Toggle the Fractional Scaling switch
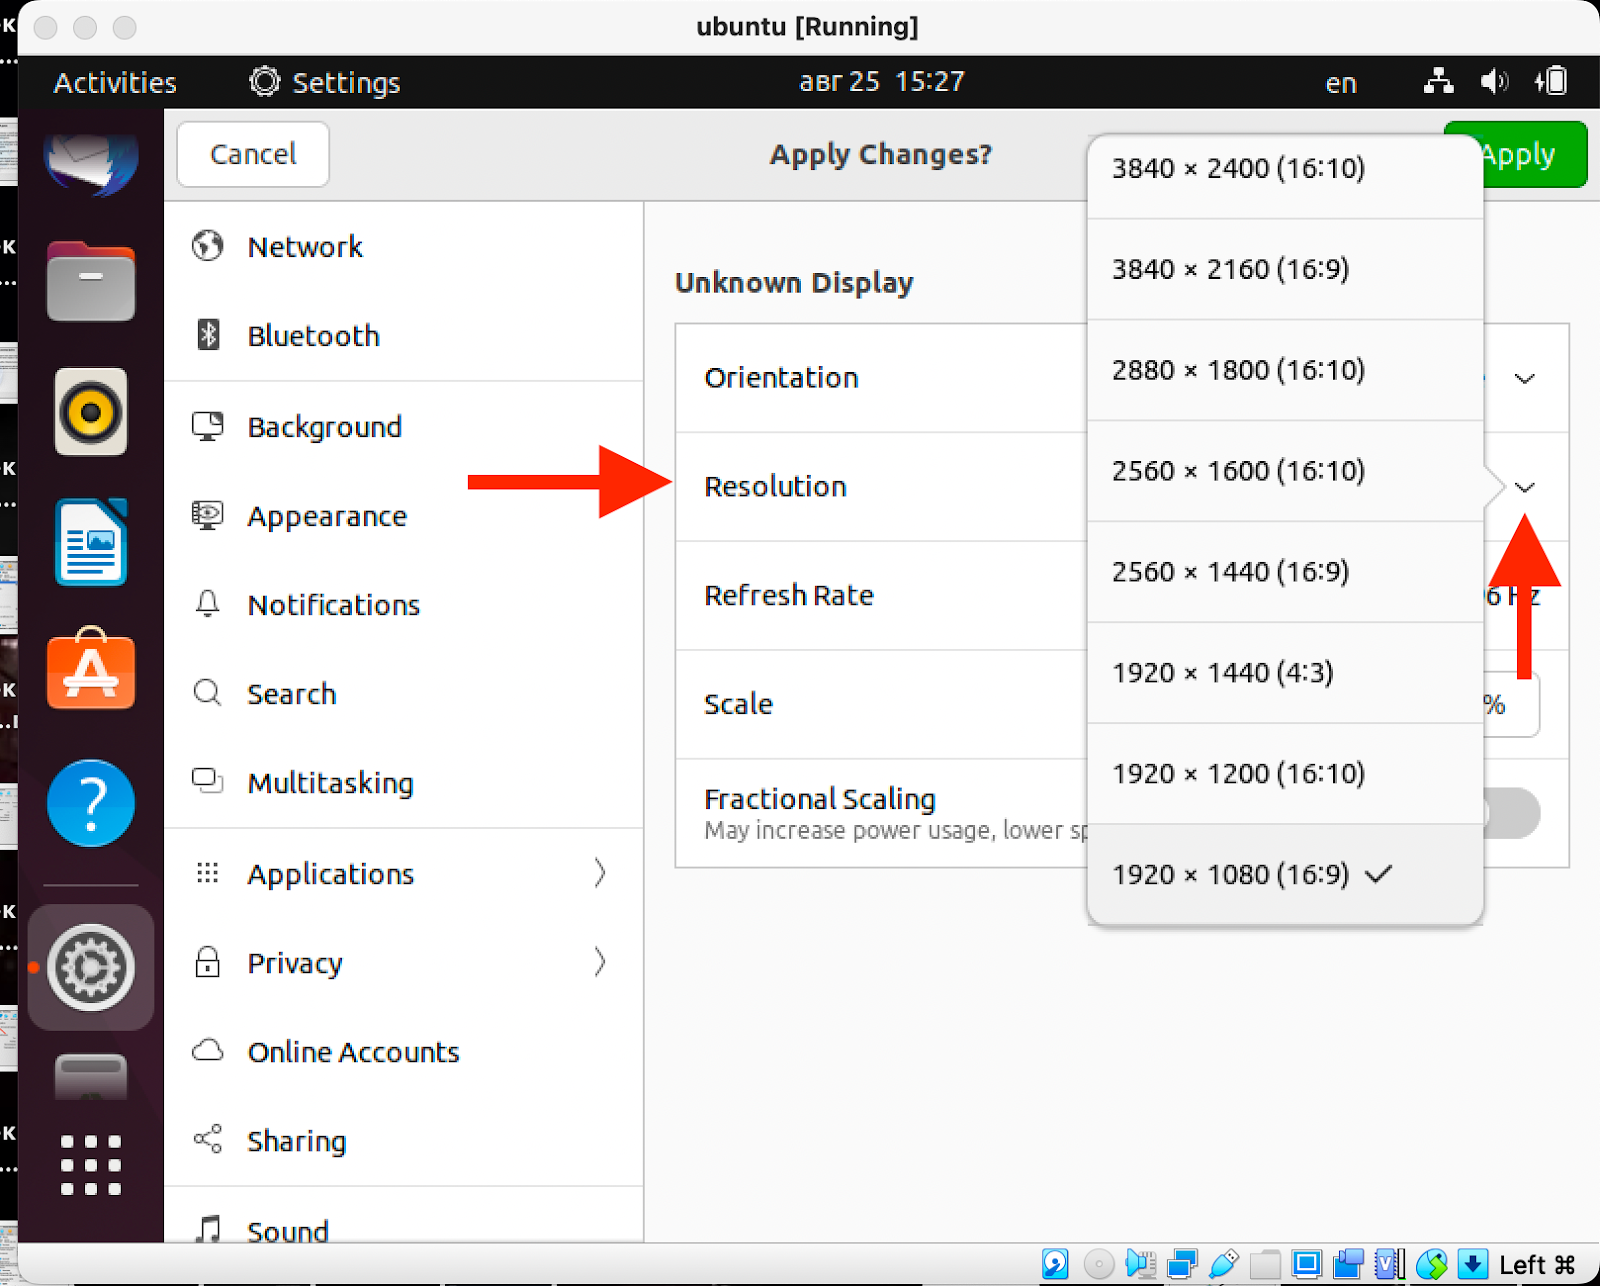The height and width of the screenshot is (1286, 1600). point(1512,813)
